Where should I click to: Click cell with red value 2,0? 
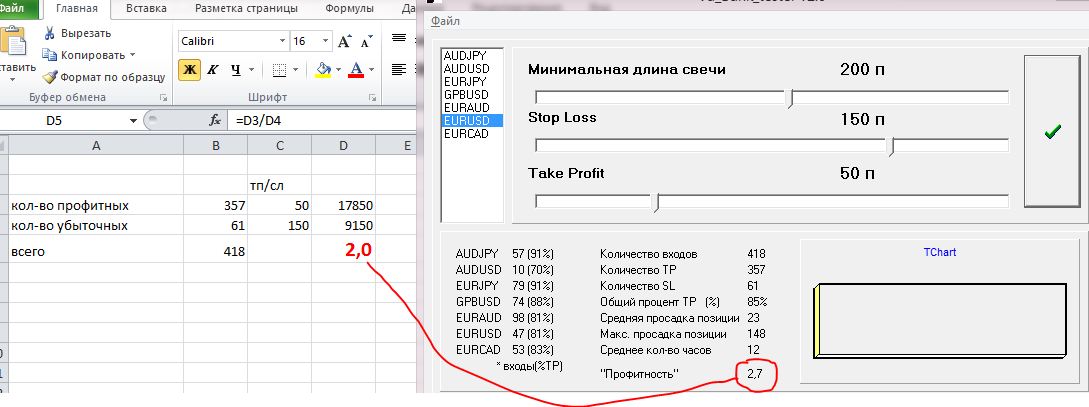click(344, 249)
